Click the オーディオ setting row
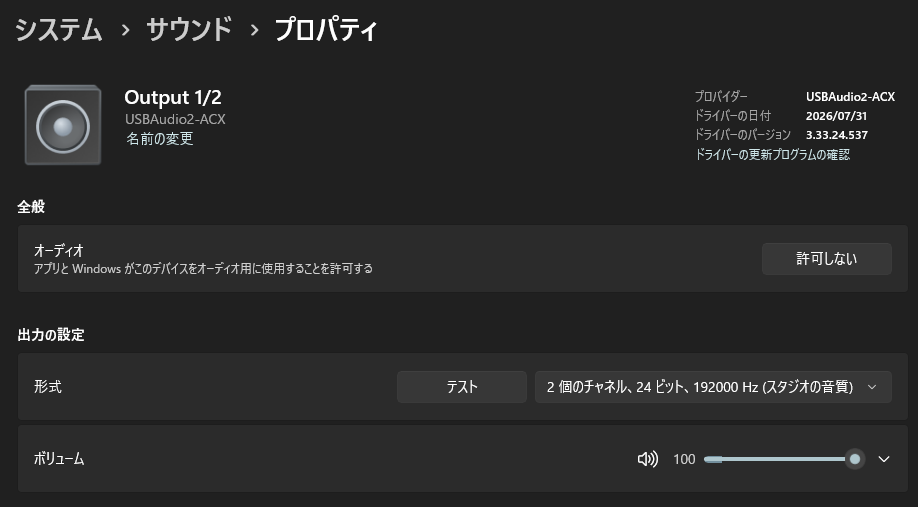This screenshot has height=507, width=918. 463,259
